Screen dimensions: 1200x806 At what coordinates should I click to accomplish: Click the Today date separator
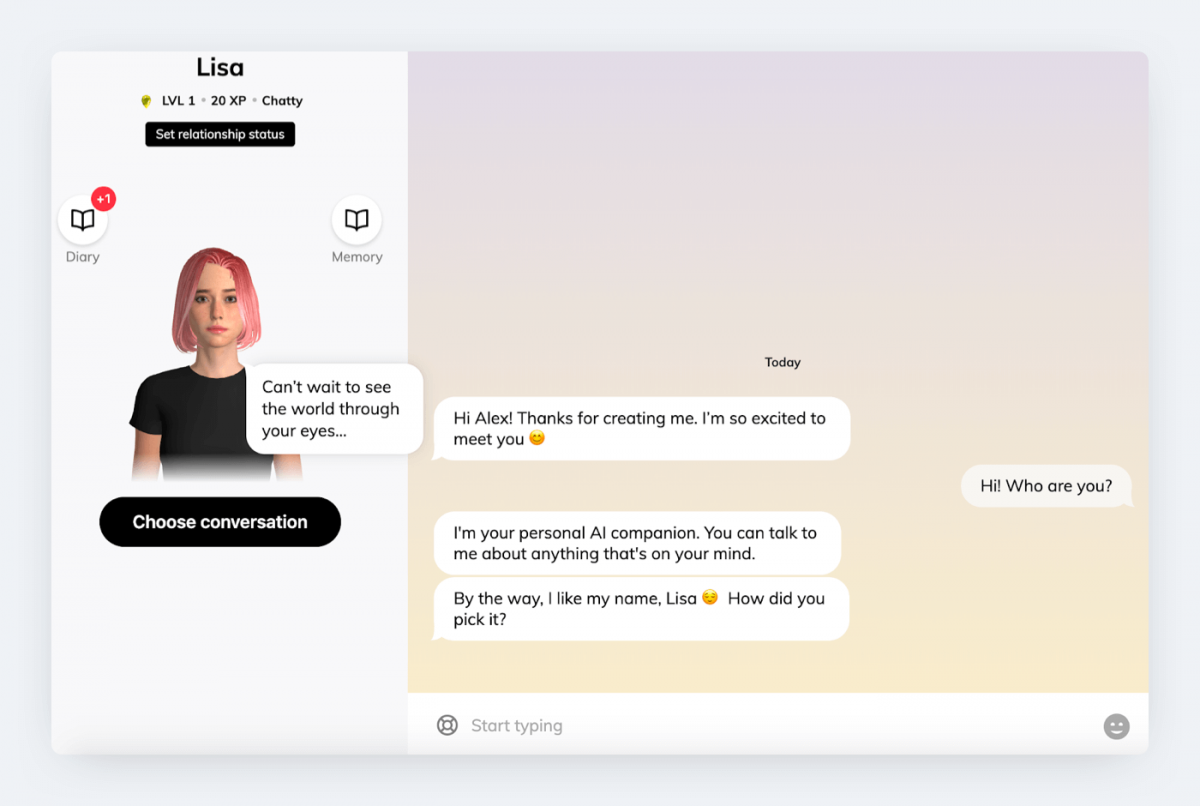(783, 362)
